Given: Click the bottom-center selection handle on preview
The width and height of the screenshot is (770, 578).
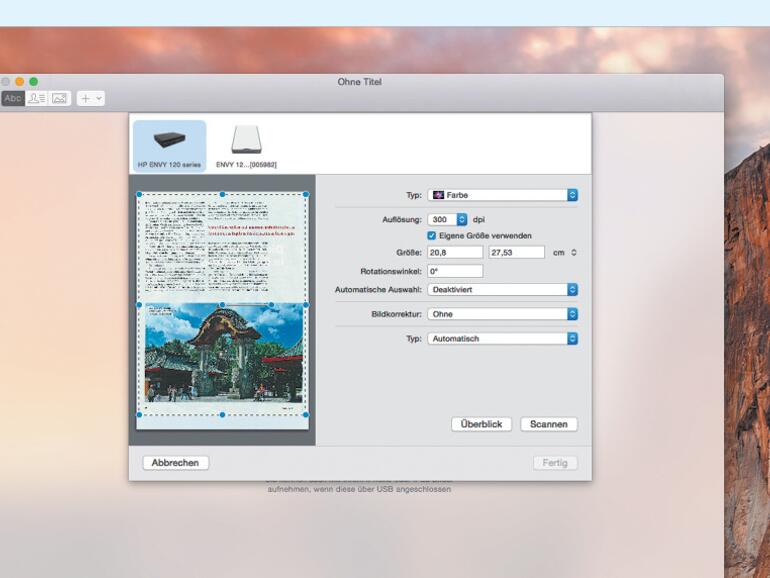Looking at the screenshot, I should click(222, 415).
